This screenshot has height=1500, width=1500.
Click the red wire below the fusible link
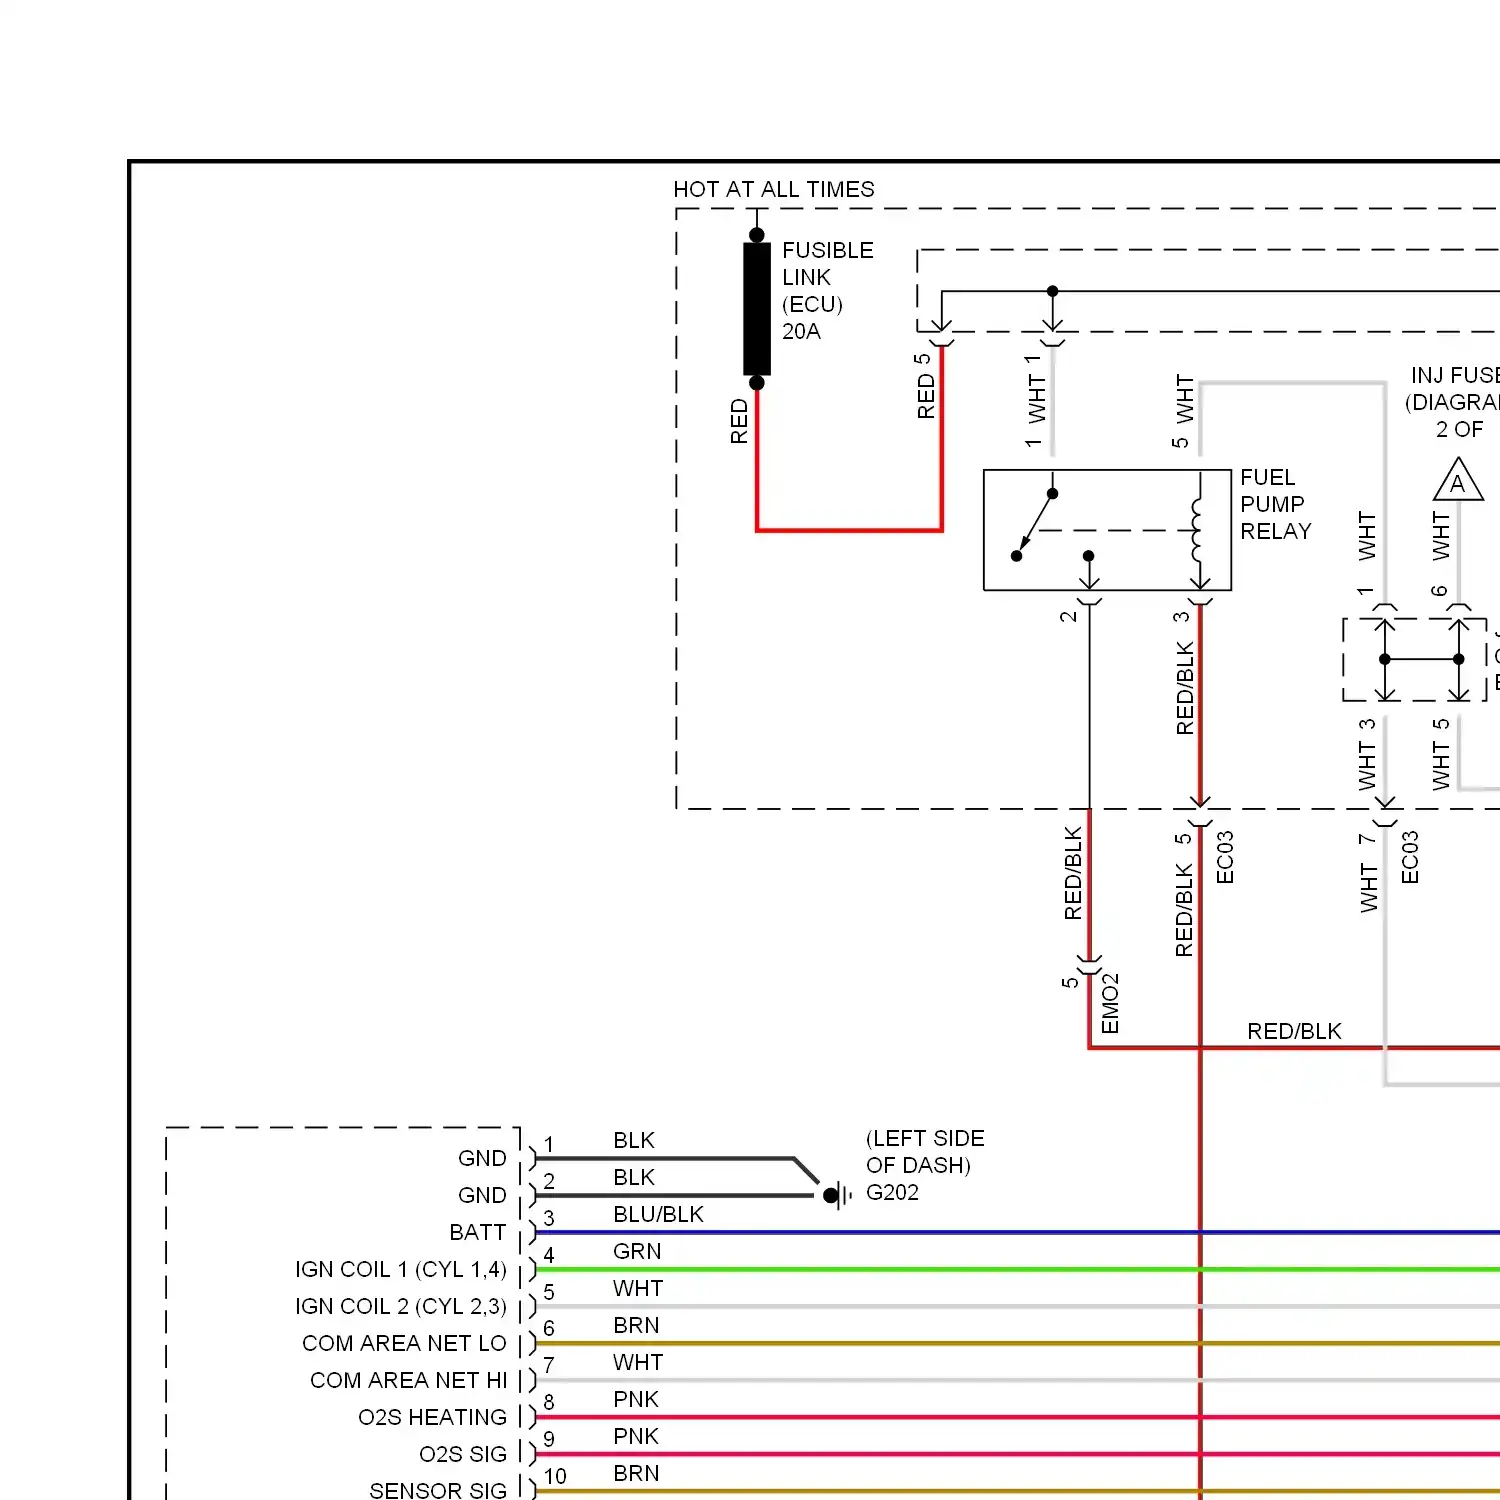pyautogui.click(x=849, y=529)
